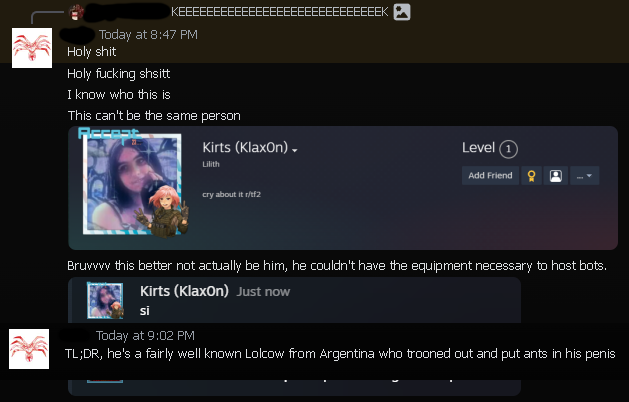
Task: Expand the arrow next to Kirts (Klax0n) name
Action: (x=295, y=150)
